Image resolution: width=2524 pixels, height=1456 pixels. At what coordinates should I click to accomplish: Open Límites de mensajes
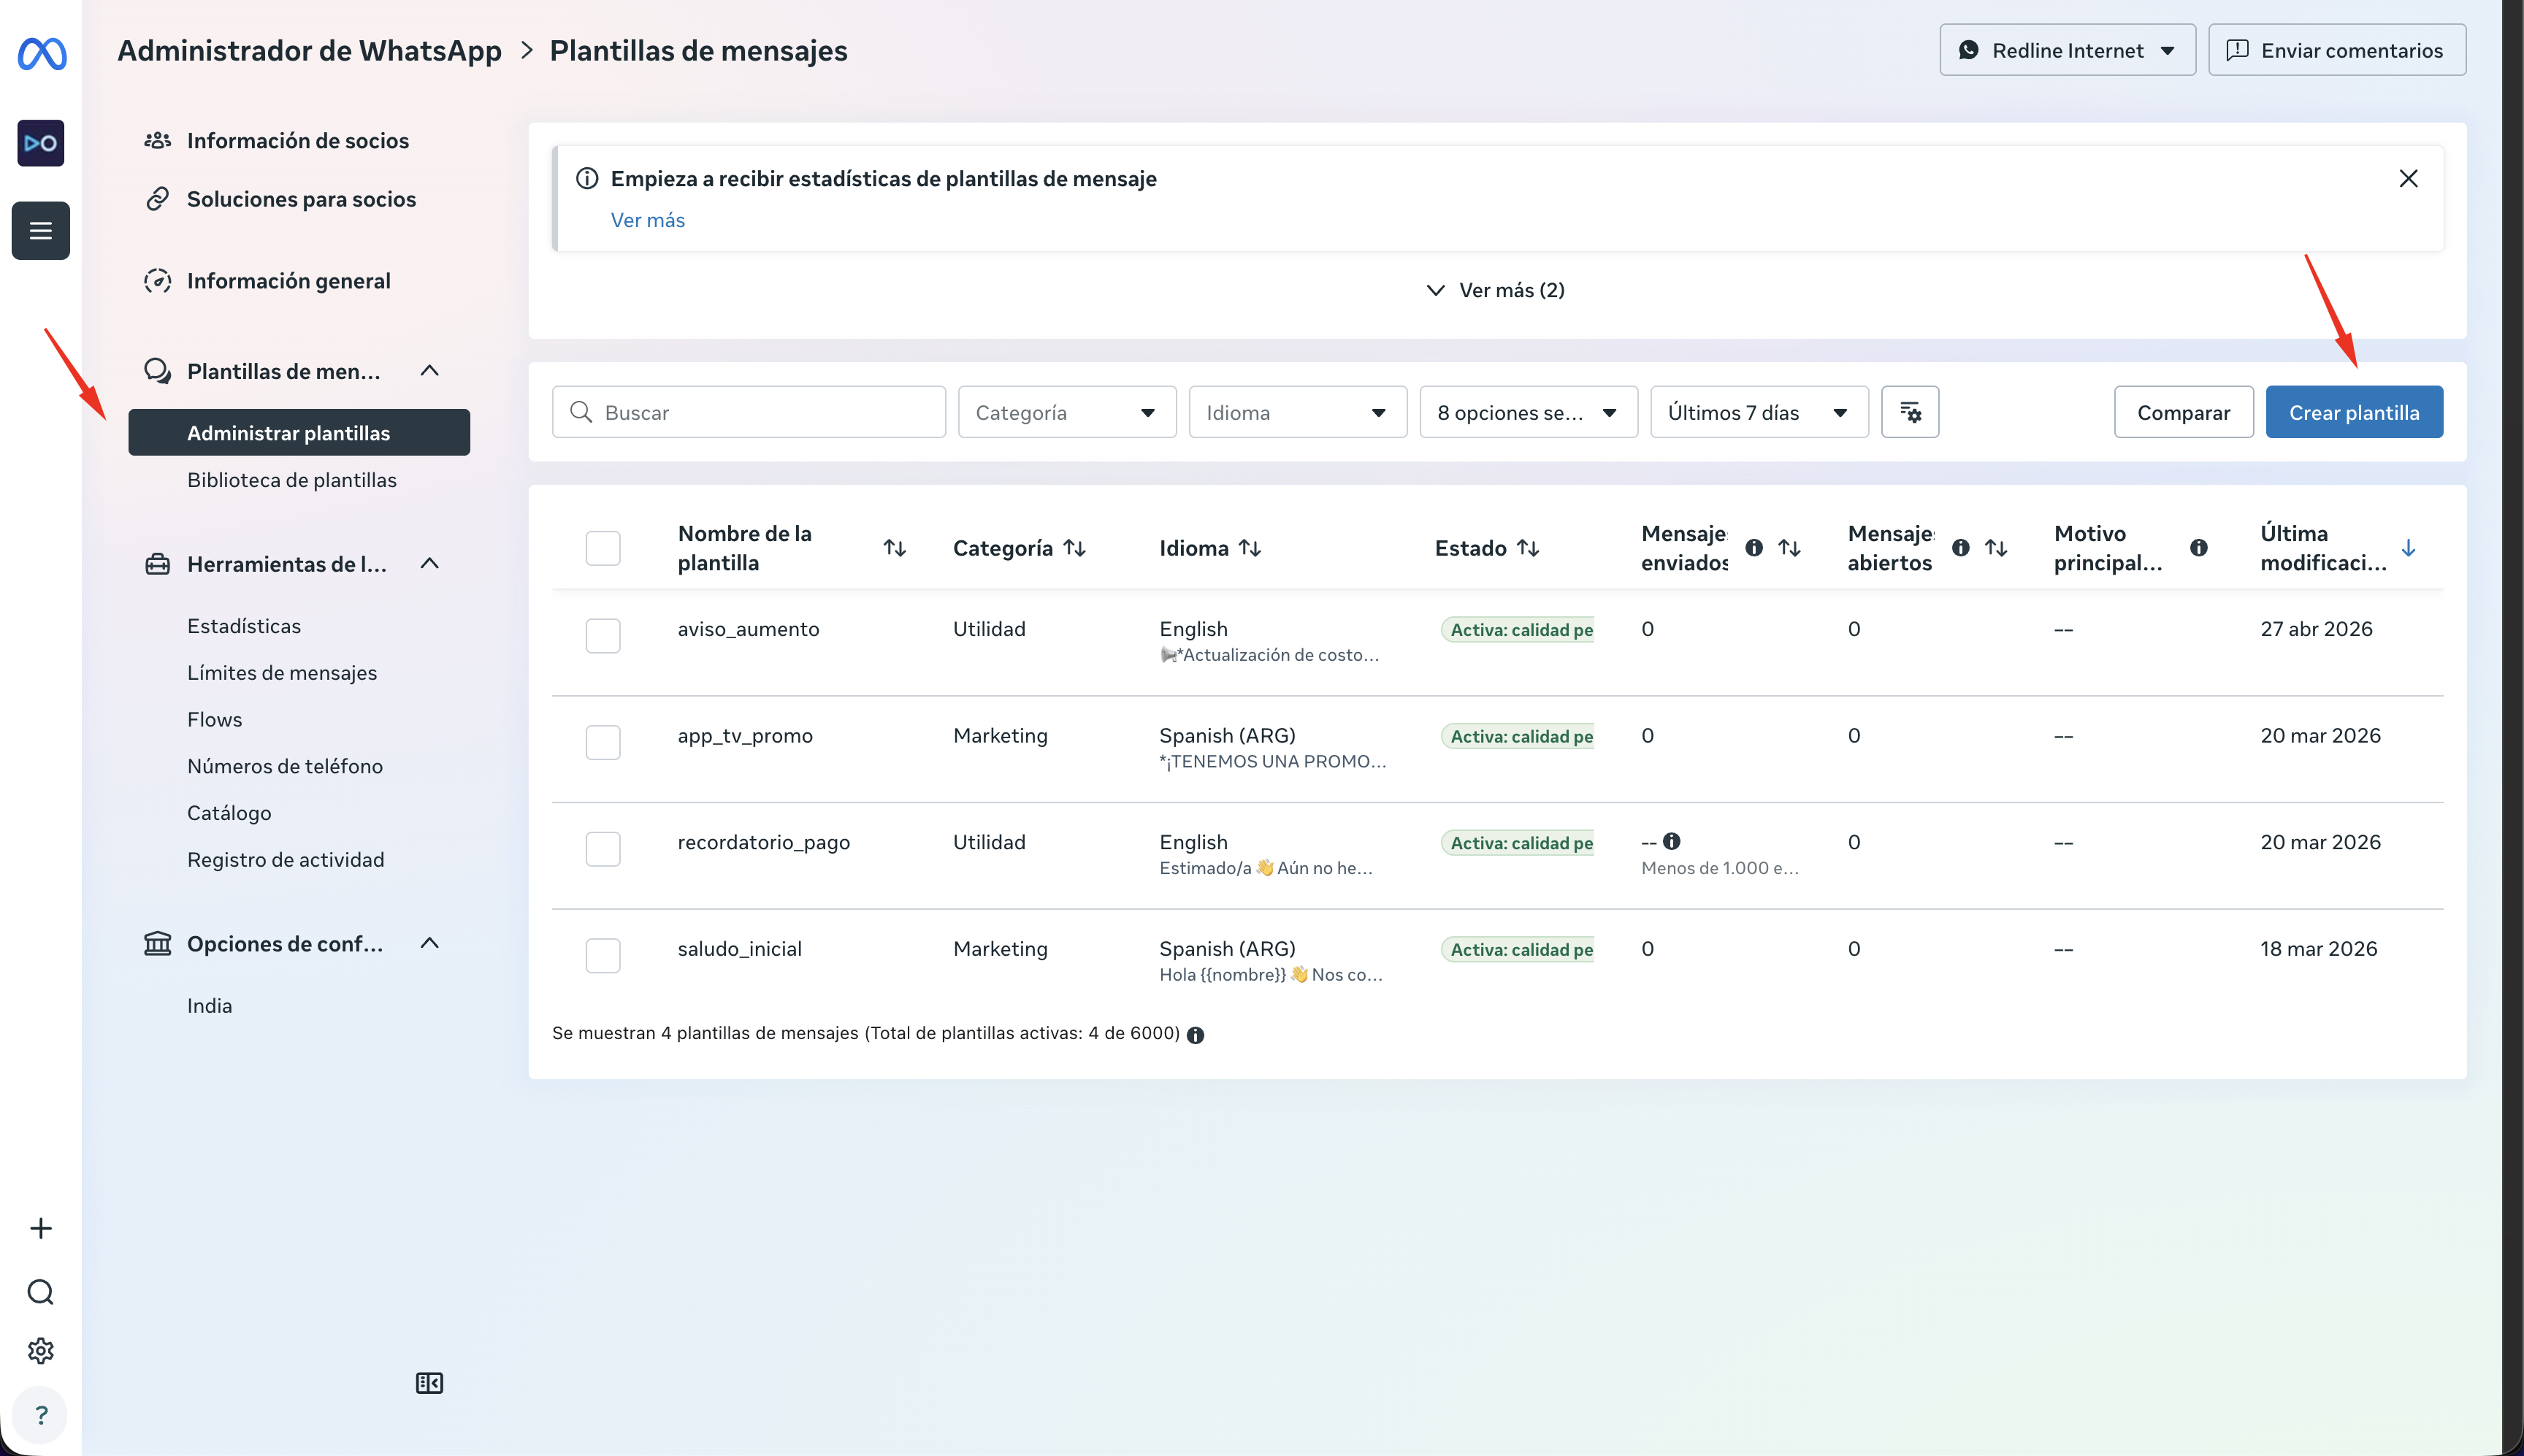click(282, 673)
